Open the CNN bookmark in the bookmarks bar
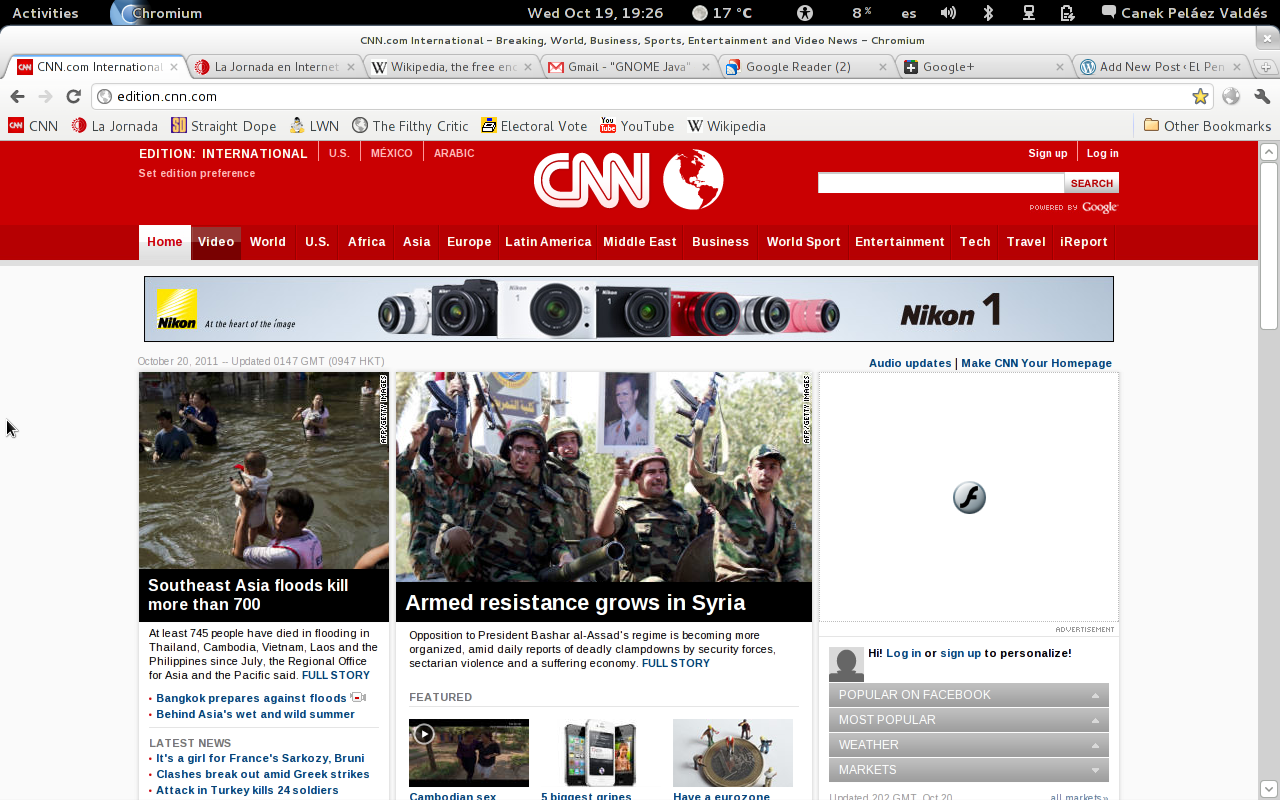 tap(33, 126)
